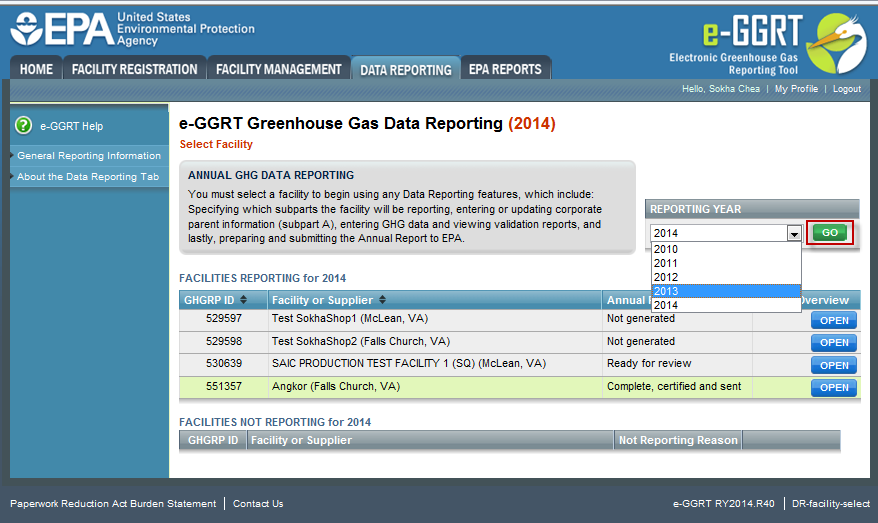This screenshot has width=878, height=523.
Task: Open About the Data Reporting Tab
Action: 88,176
